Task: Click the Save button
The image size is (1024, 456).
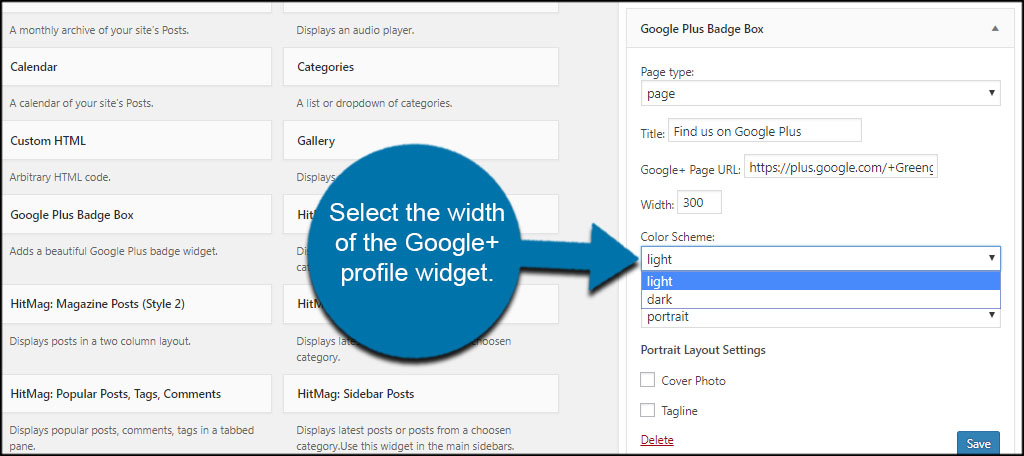Action: (978, 443)
